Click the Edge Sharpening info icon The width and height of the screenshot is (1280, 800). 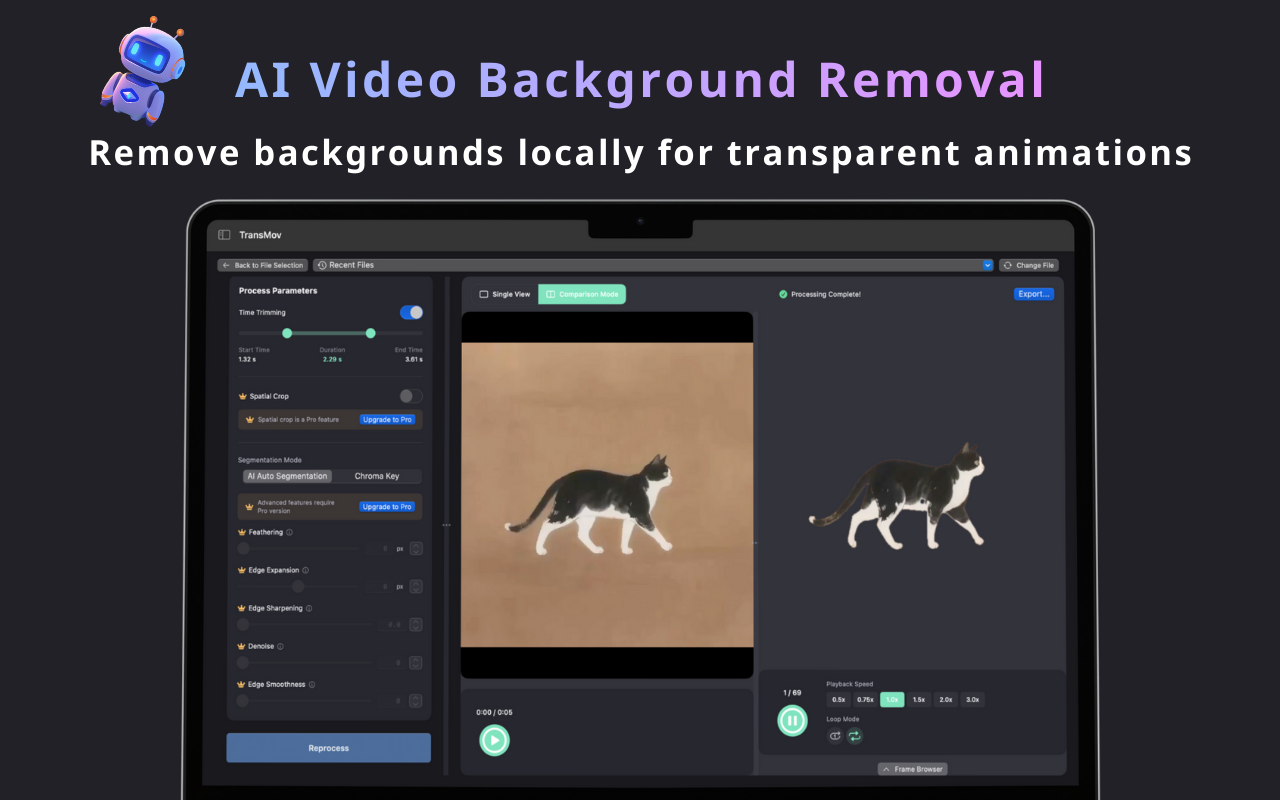coord(309,608)
